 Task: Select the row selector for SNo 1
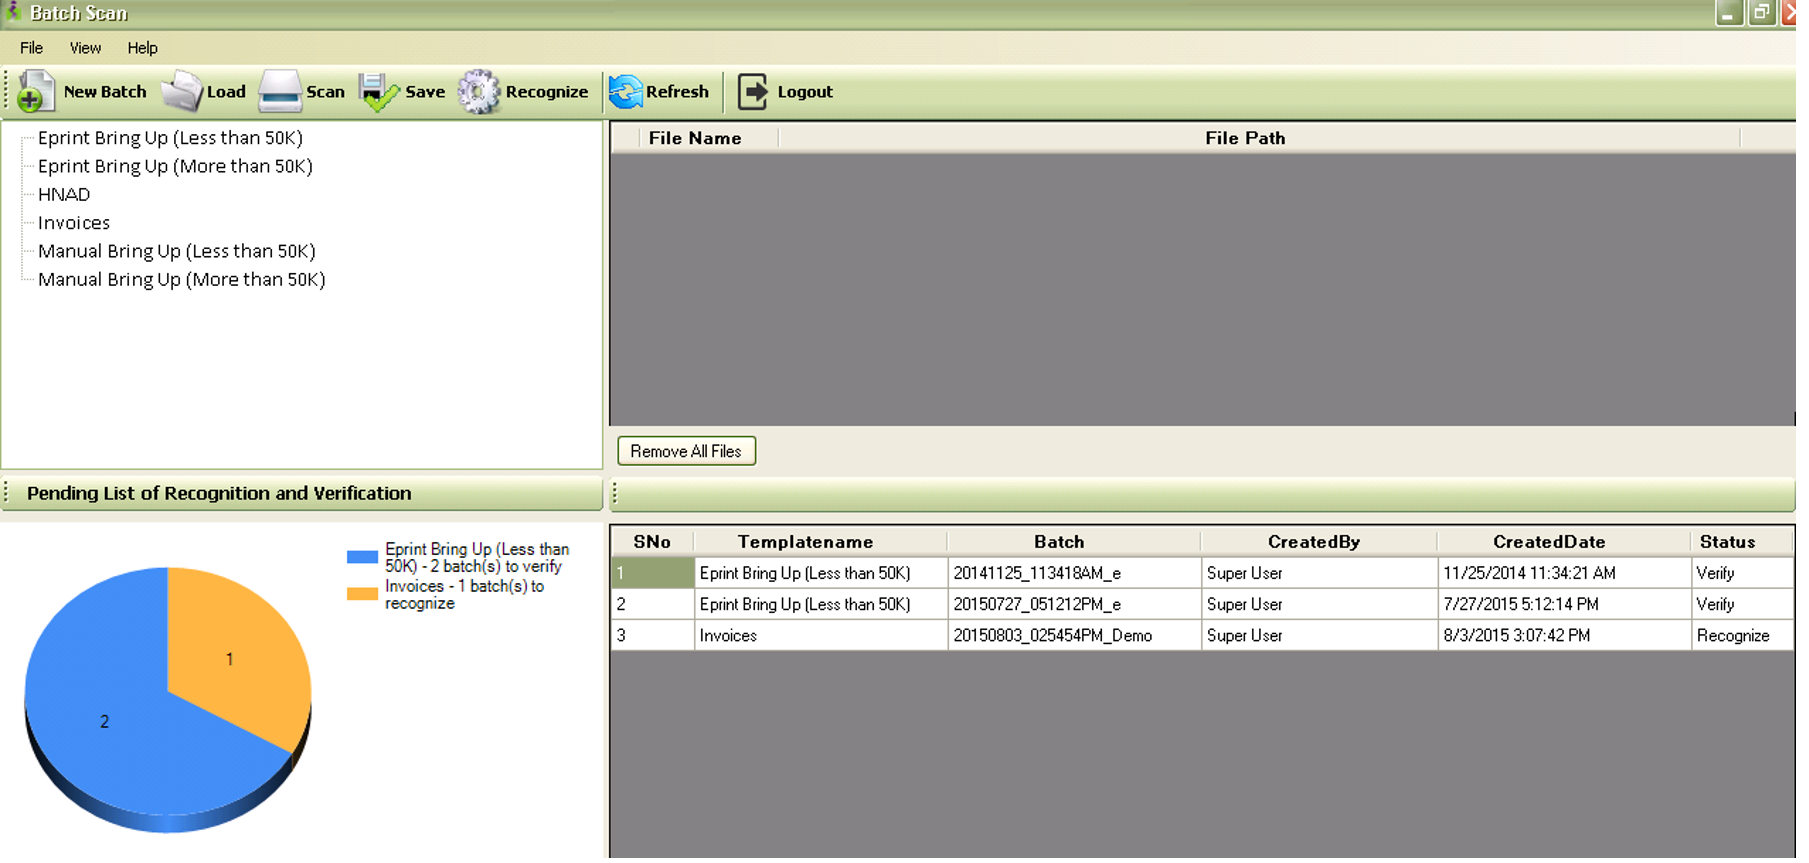tap(653, 573)
